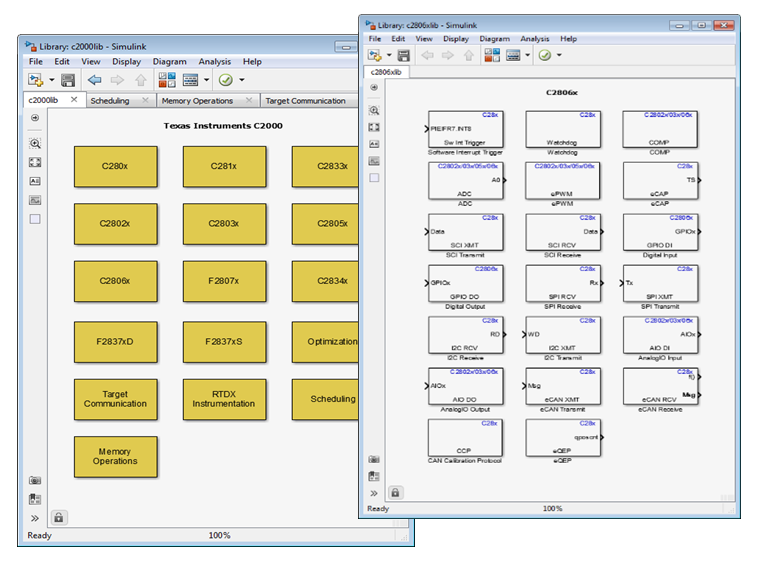Select the Watchdog block
The width and height of the screenshot is (761, 562).
click(563, 129)
